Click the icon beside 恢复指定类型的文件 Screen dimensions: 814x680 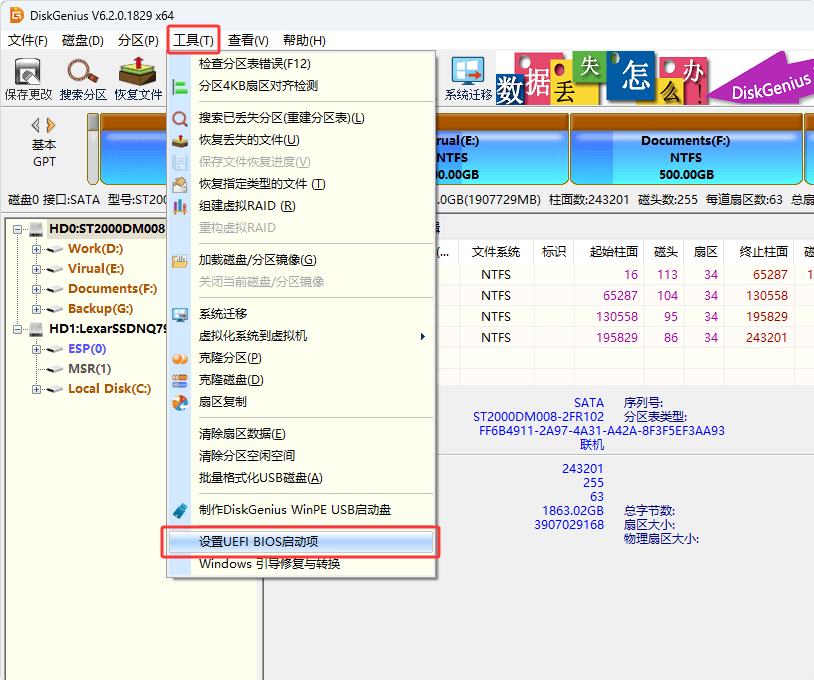[x=180, y=184]
